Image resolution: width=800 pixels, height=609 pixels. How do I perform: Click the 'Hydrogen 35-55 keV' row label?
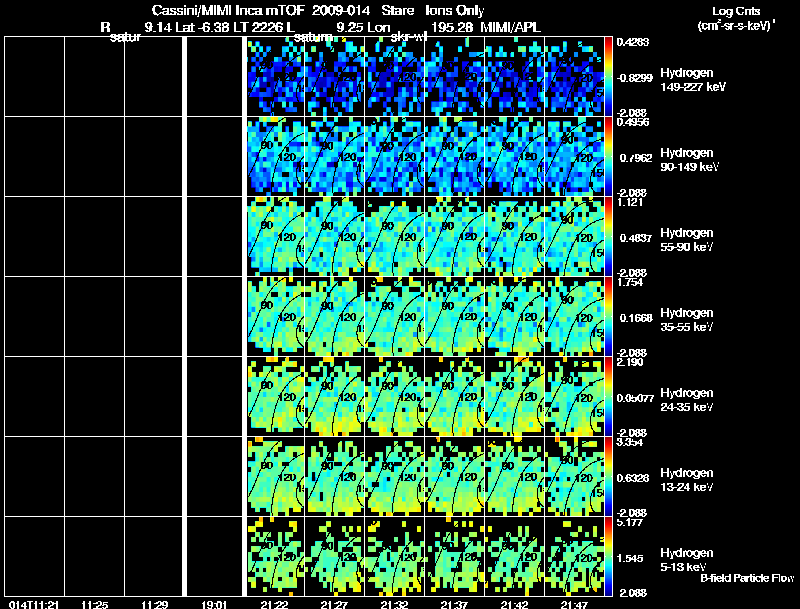pyautogui.click(x=687, y=320)
